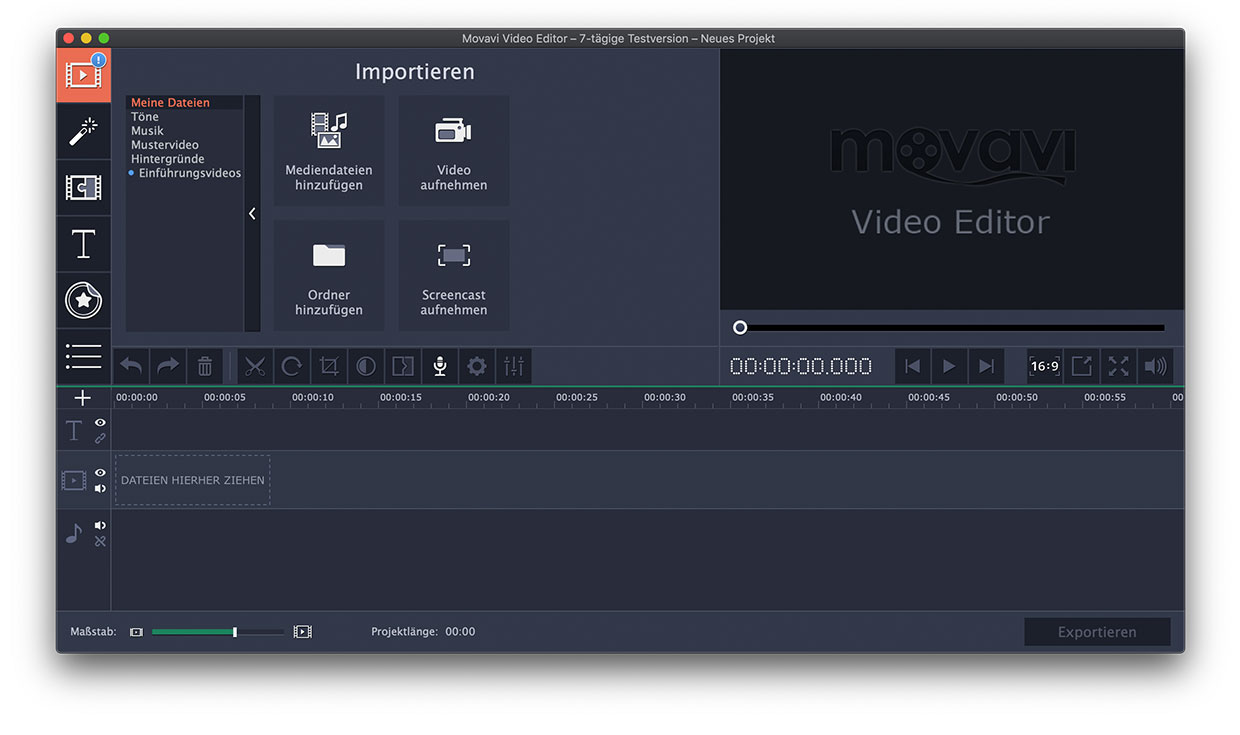This screenshot has height=735, width=1240.
Task: Click Ordner hinzufügen tile
Action: (x=329, y=276)
